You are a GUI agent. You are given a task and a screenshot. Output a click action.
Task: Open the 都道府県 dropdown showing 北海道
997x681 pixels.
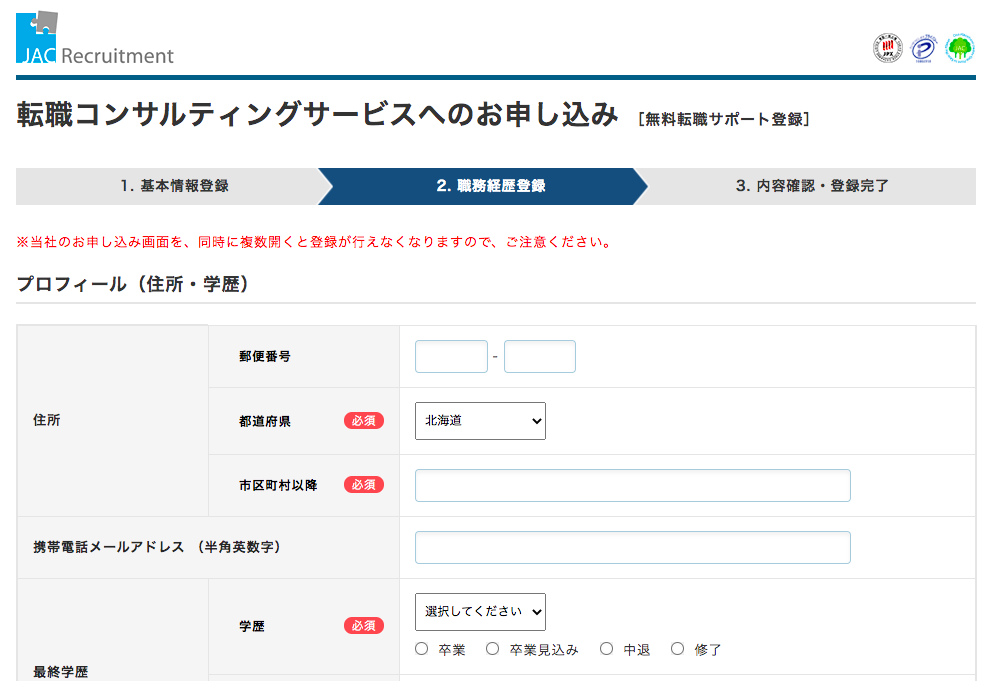coord(480,421)
